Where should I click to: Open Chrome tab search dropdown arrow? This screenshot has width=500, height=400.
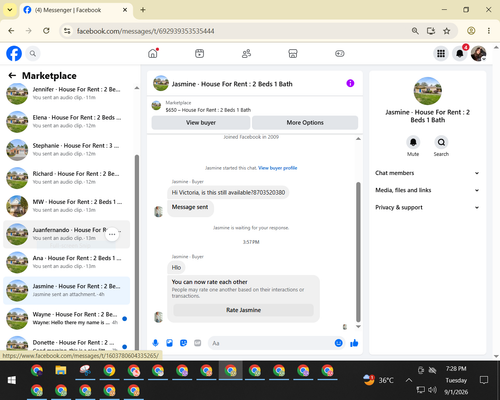point(10,10)
